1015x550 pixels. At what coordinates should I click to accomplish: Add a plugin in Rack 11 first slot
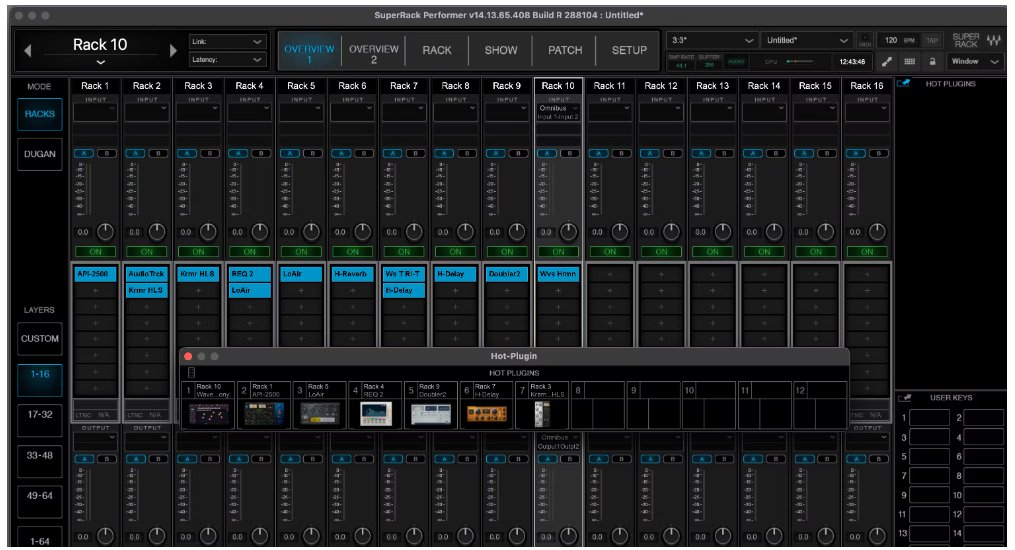(x=610, y=274)
